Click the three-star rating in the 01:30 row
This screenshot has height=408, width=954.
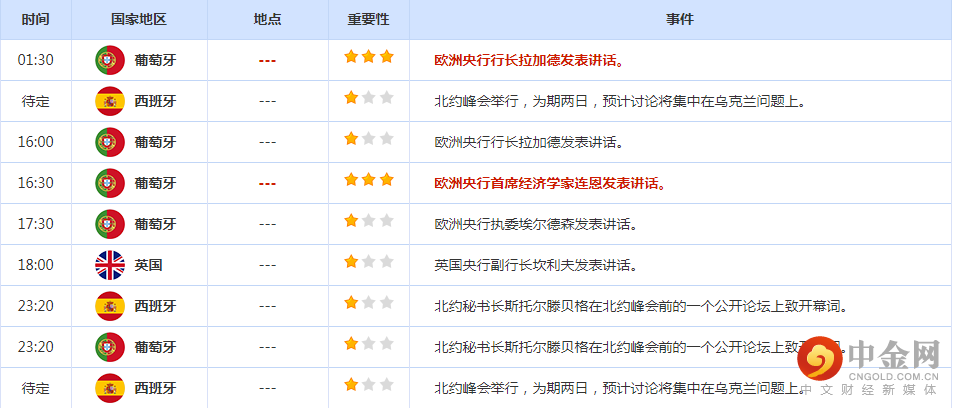pyautogui.click(x=369, y=57)
